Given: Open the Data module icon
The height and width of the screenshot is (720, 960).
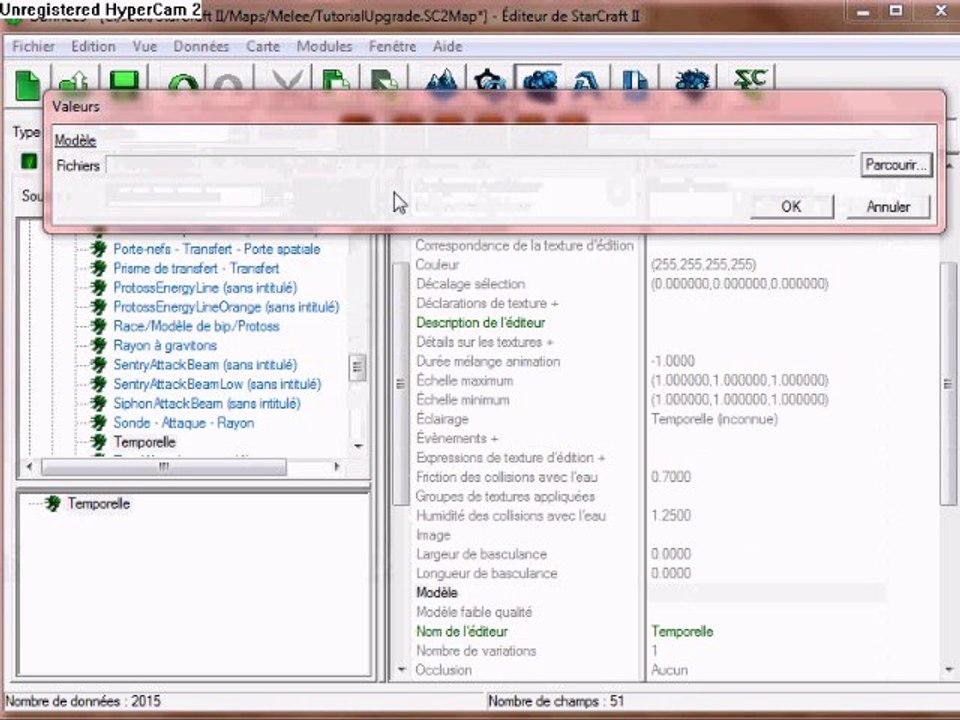Looking at the screenshot, I should tap(539, 81).
